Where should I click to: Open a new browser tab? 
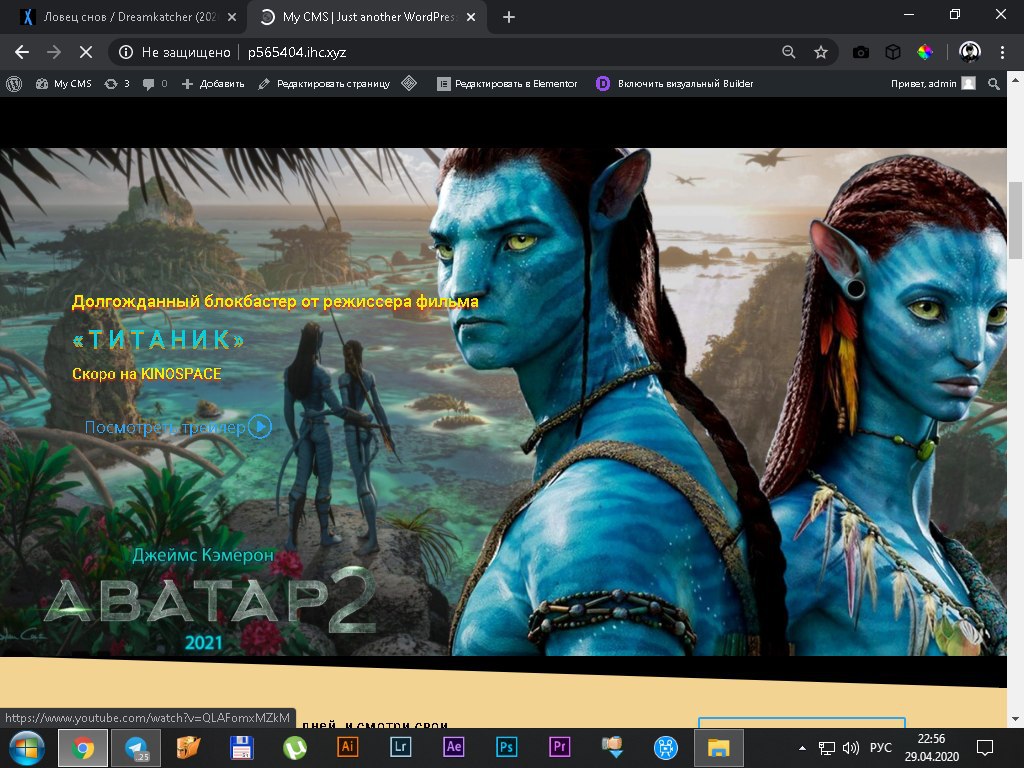[509, 18]
